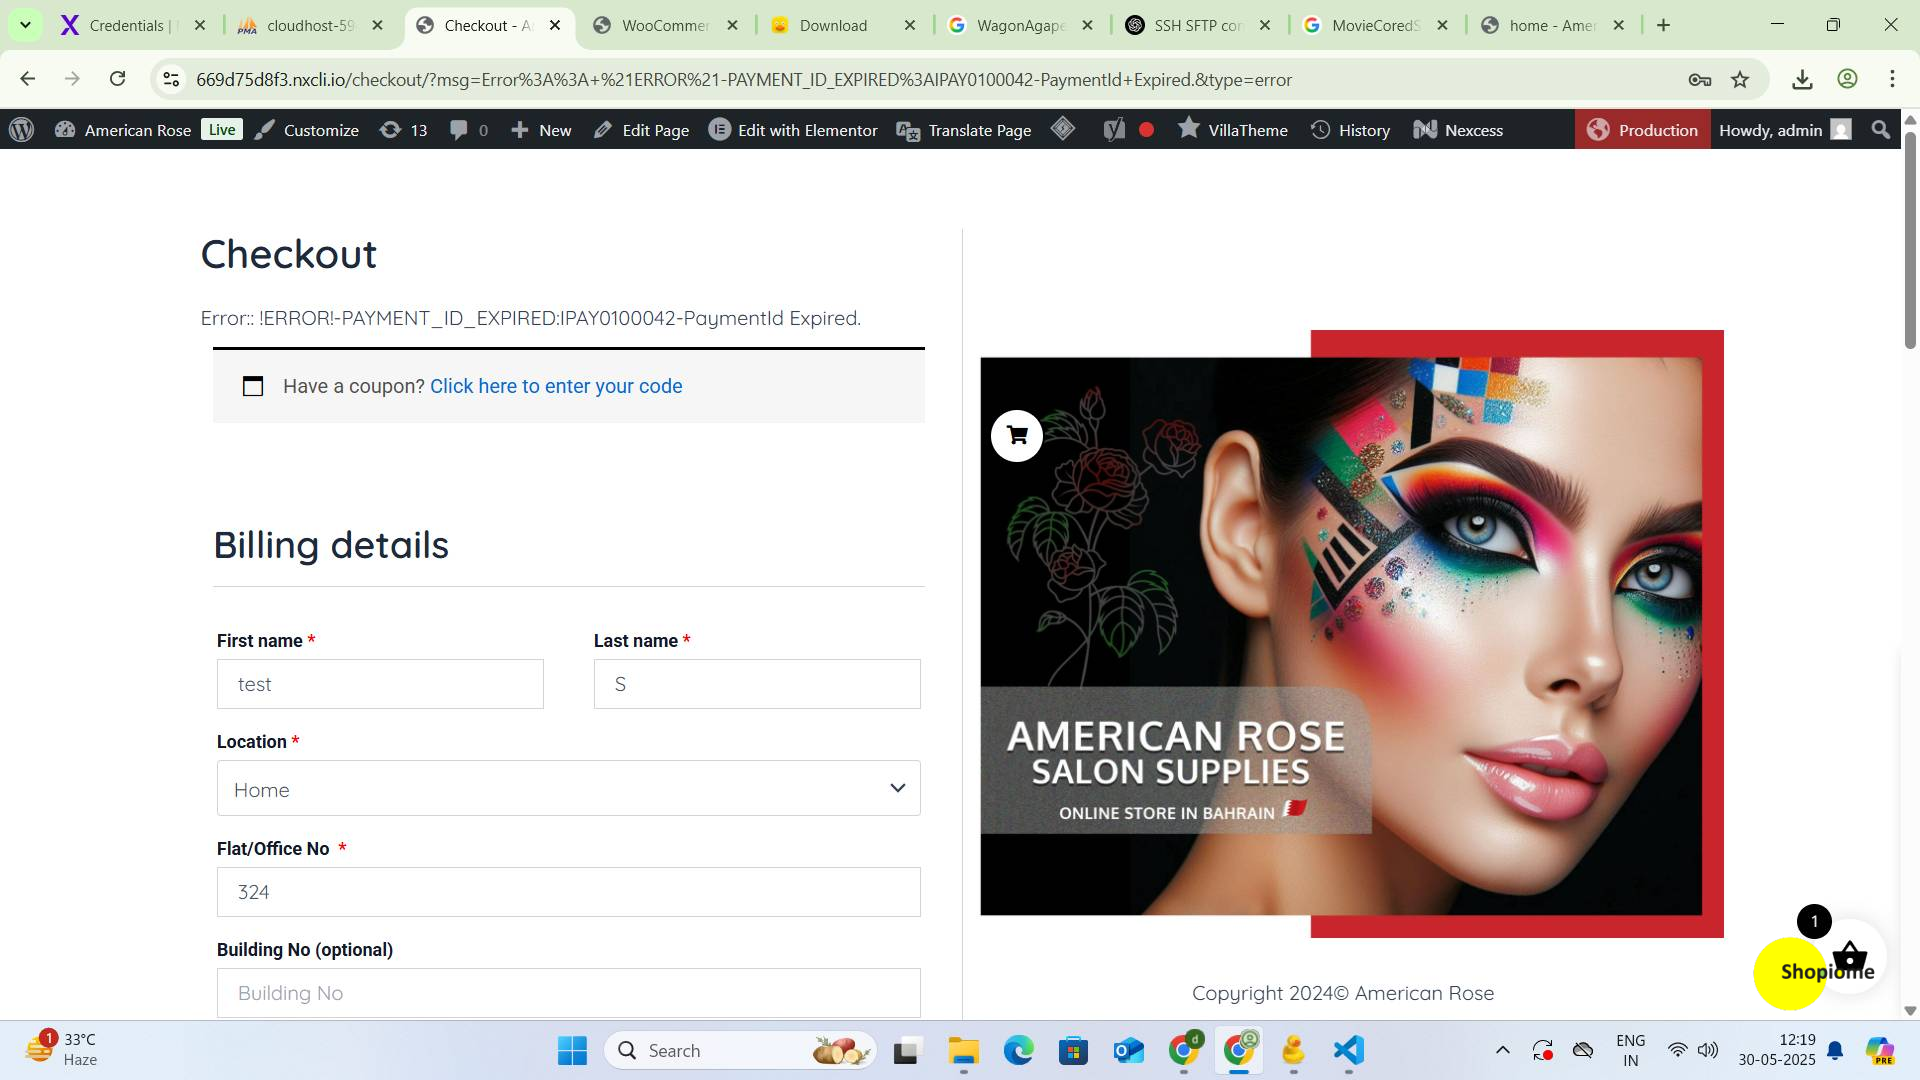Open the Yoast SEO icon menu

(x=1128, y=130)
